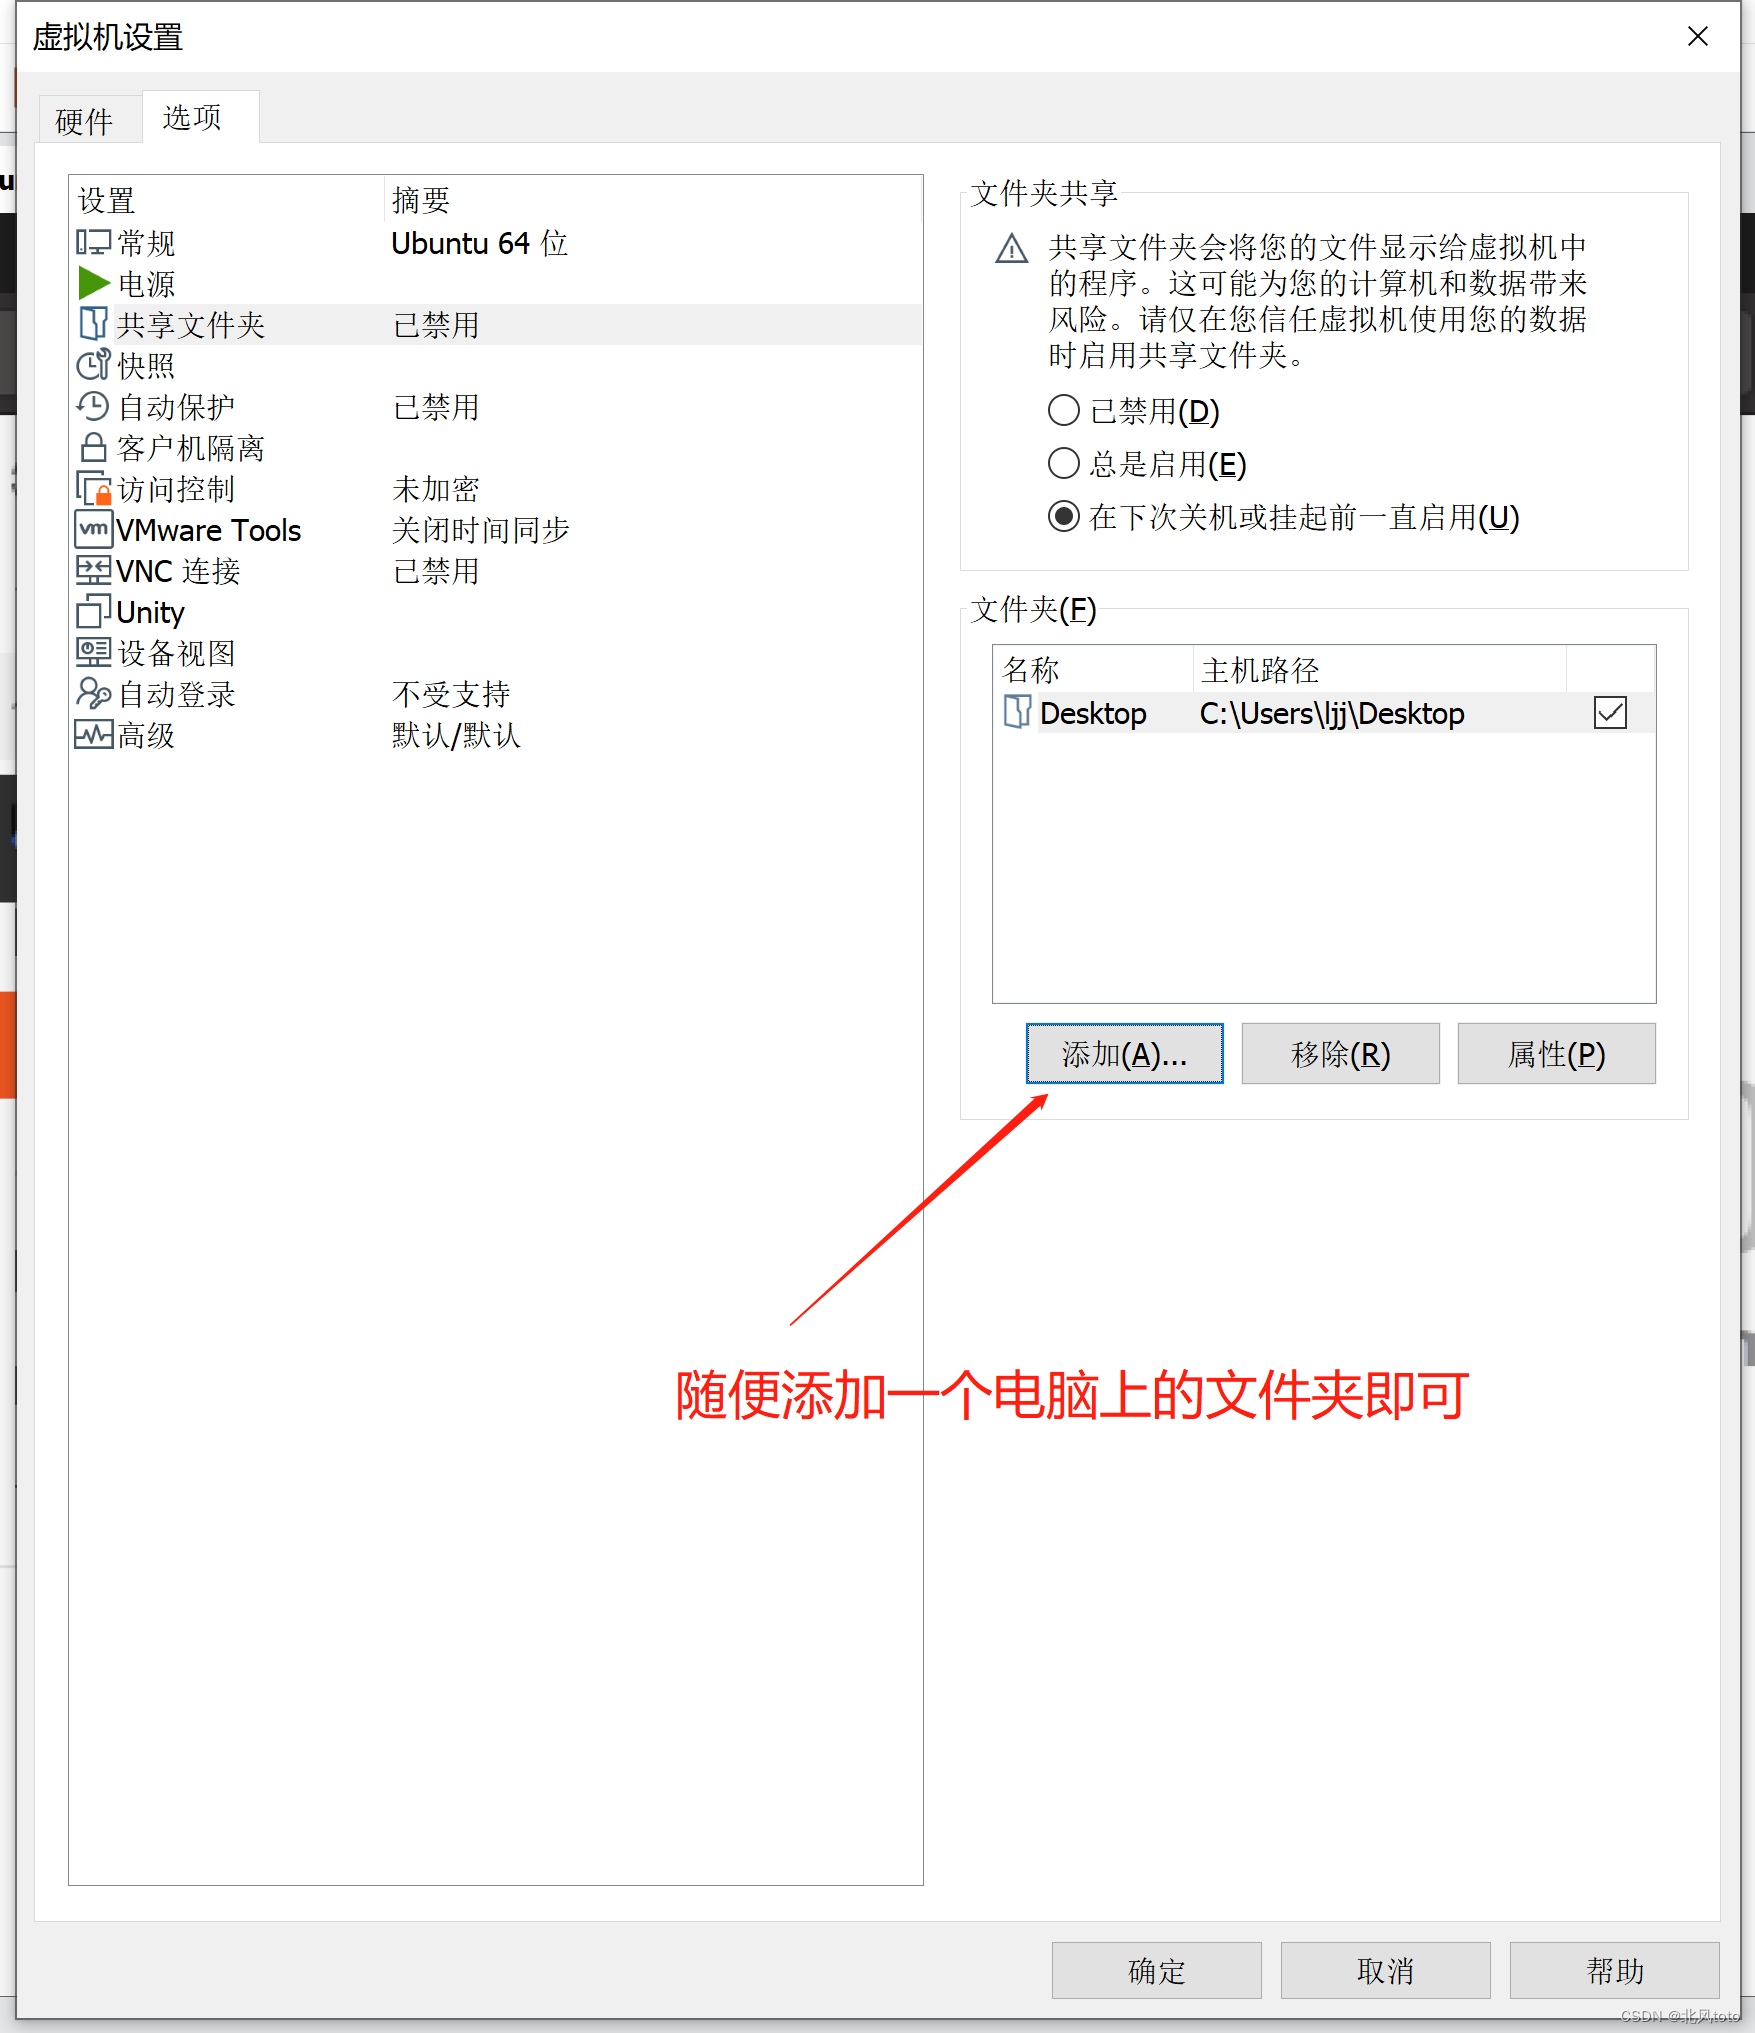The width and height of the screenshot is (1755, 2033).
Task: Open the 帮助 help button
Action: click(x=1614, y=1970)
